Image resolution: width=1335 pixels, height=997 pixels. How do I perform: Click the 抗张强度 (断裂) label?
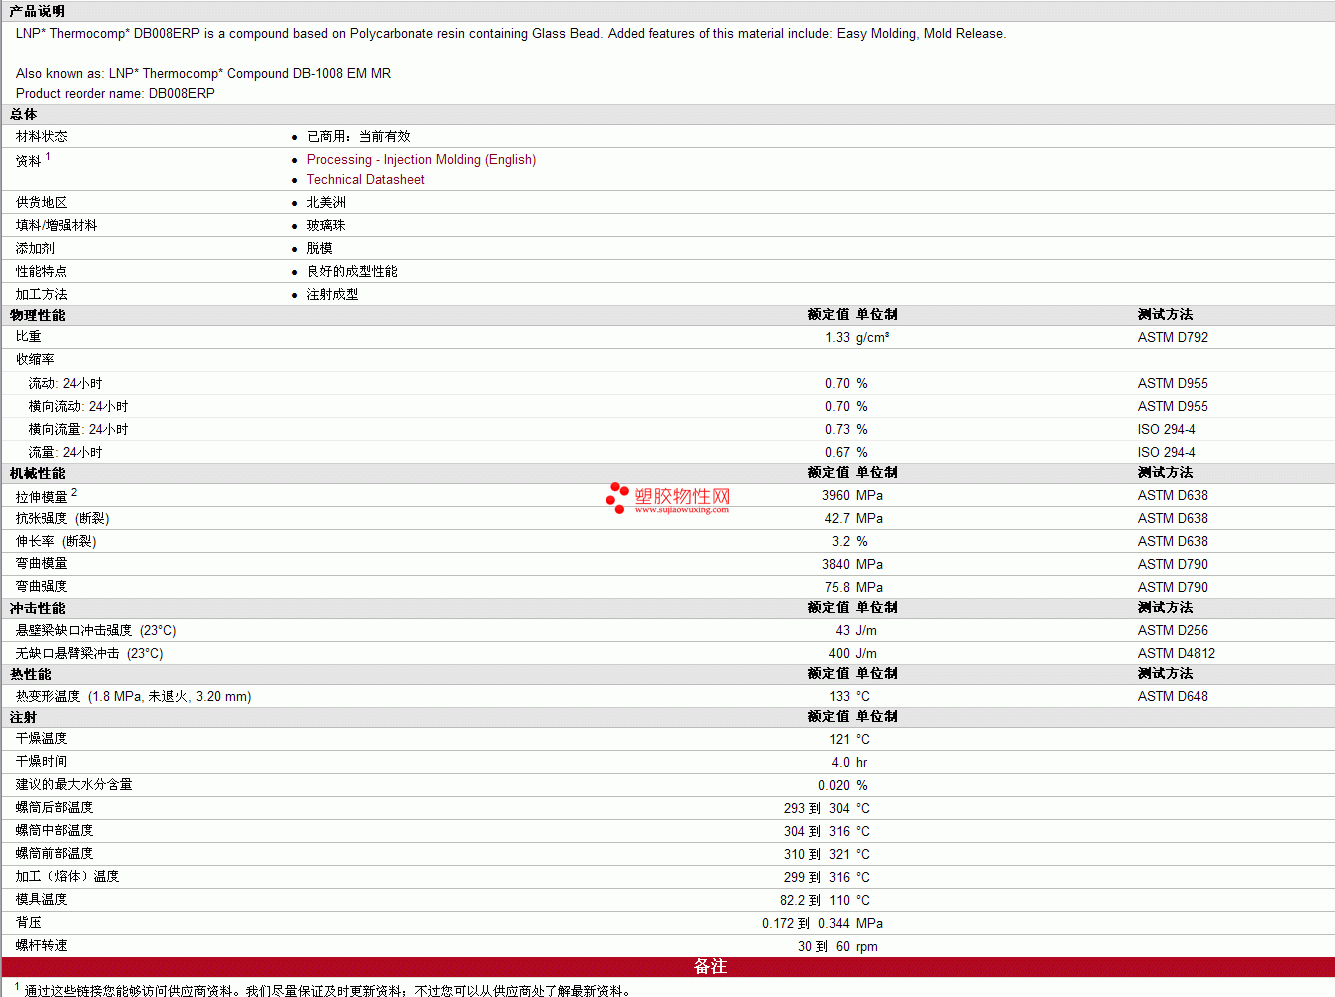(x=63, y=519)
